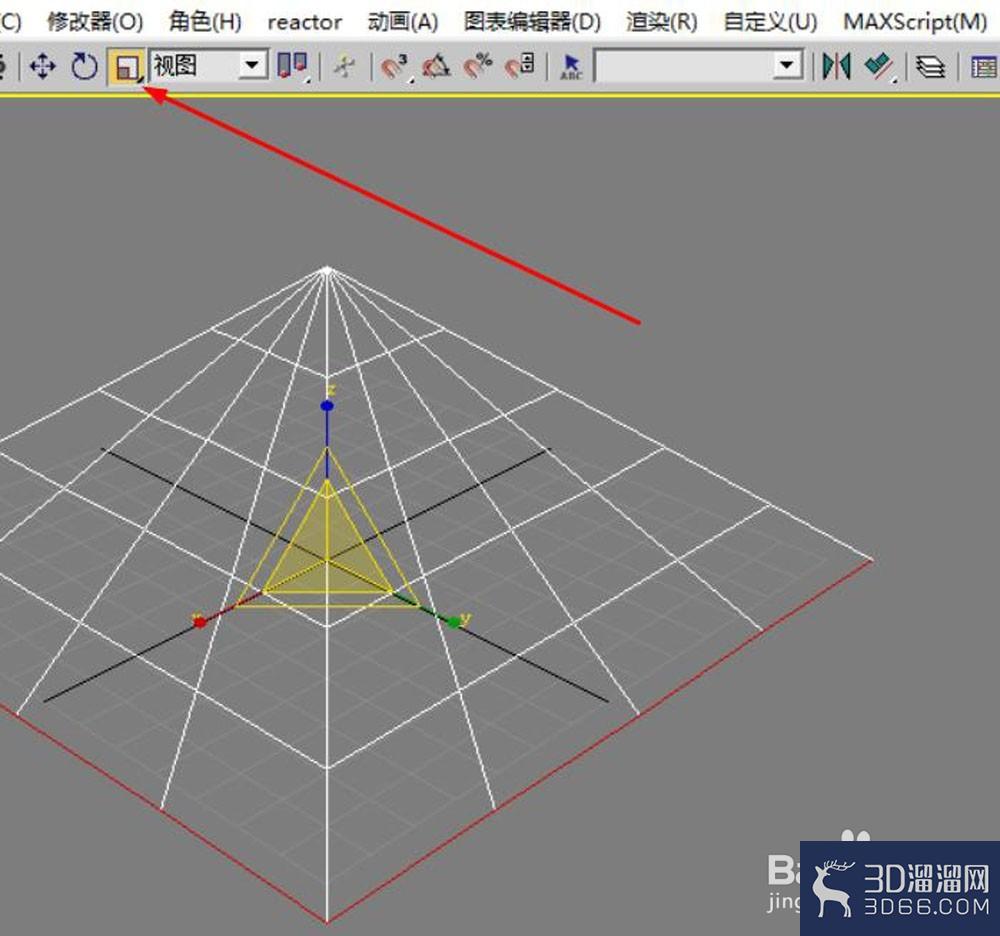Click the blue Z axis gizmo handle
The height and width of the screenshot is (936, 1000).
point(327,406)
